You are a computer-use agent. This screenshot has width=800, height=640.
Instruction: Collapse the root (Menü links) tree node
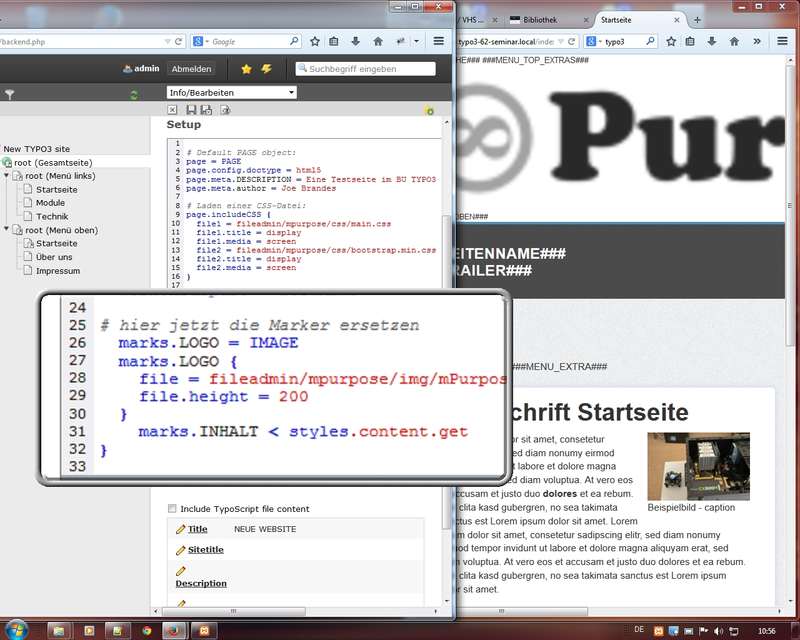[x=8, y=176]
